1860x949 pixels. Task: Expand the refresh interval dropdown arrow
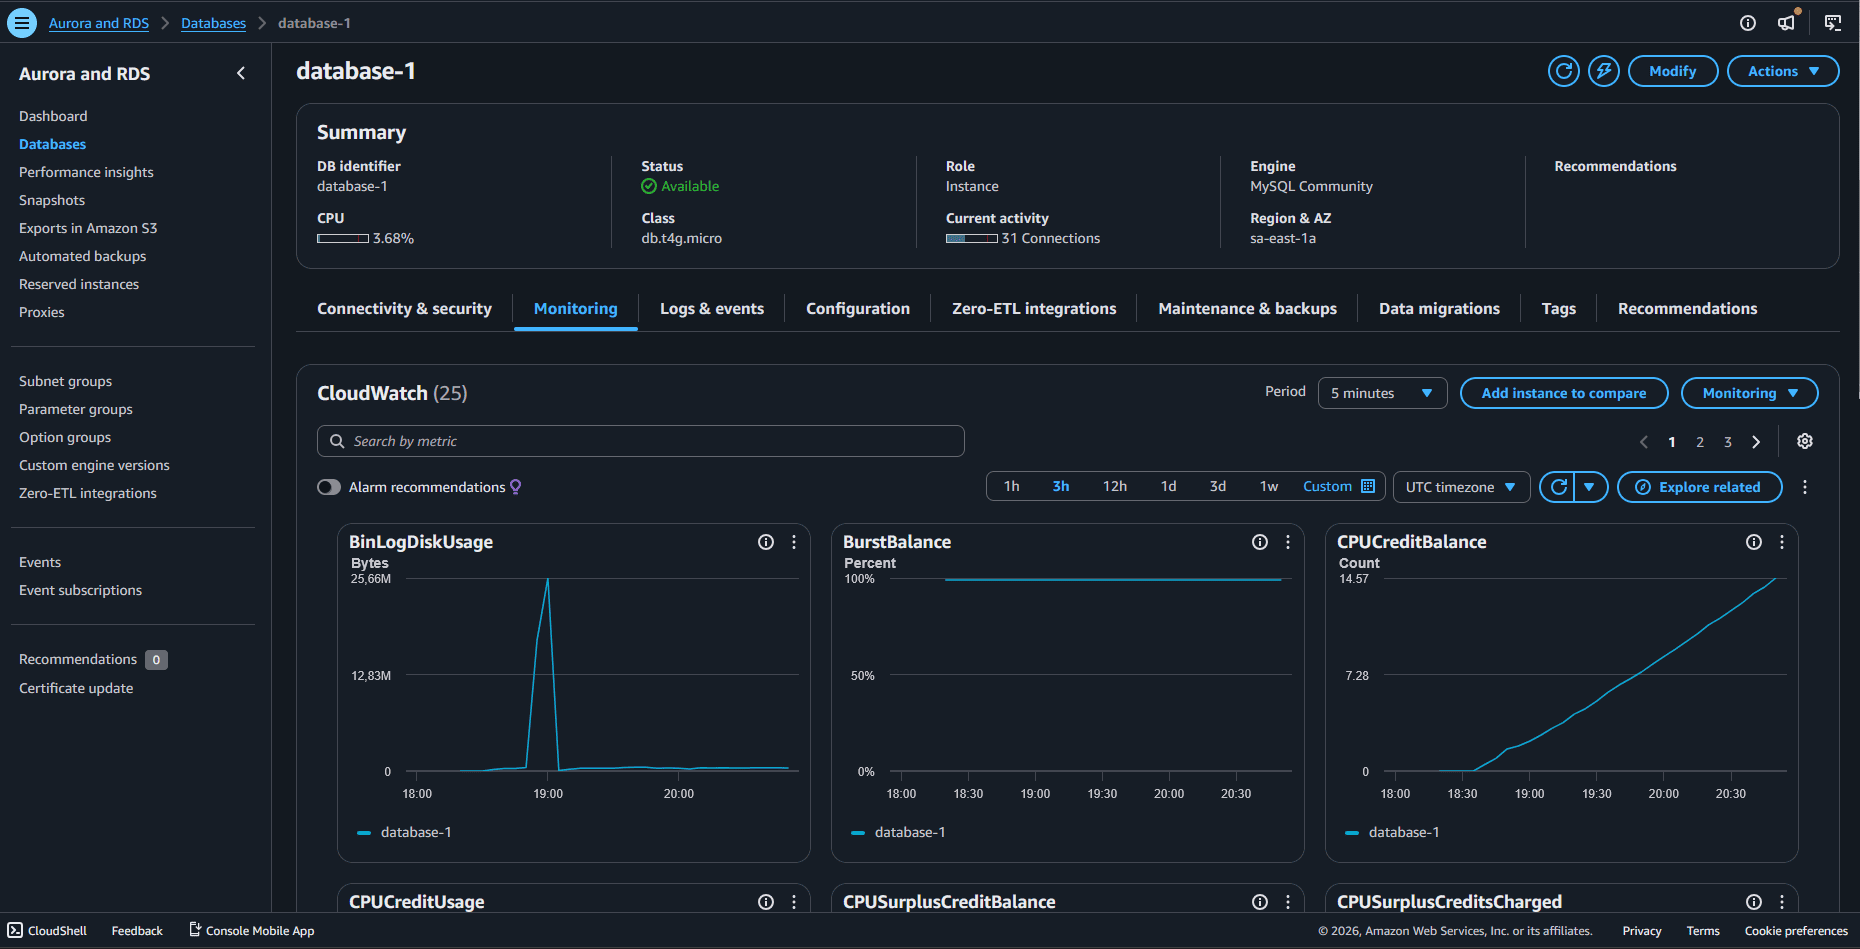(1590, 487)
